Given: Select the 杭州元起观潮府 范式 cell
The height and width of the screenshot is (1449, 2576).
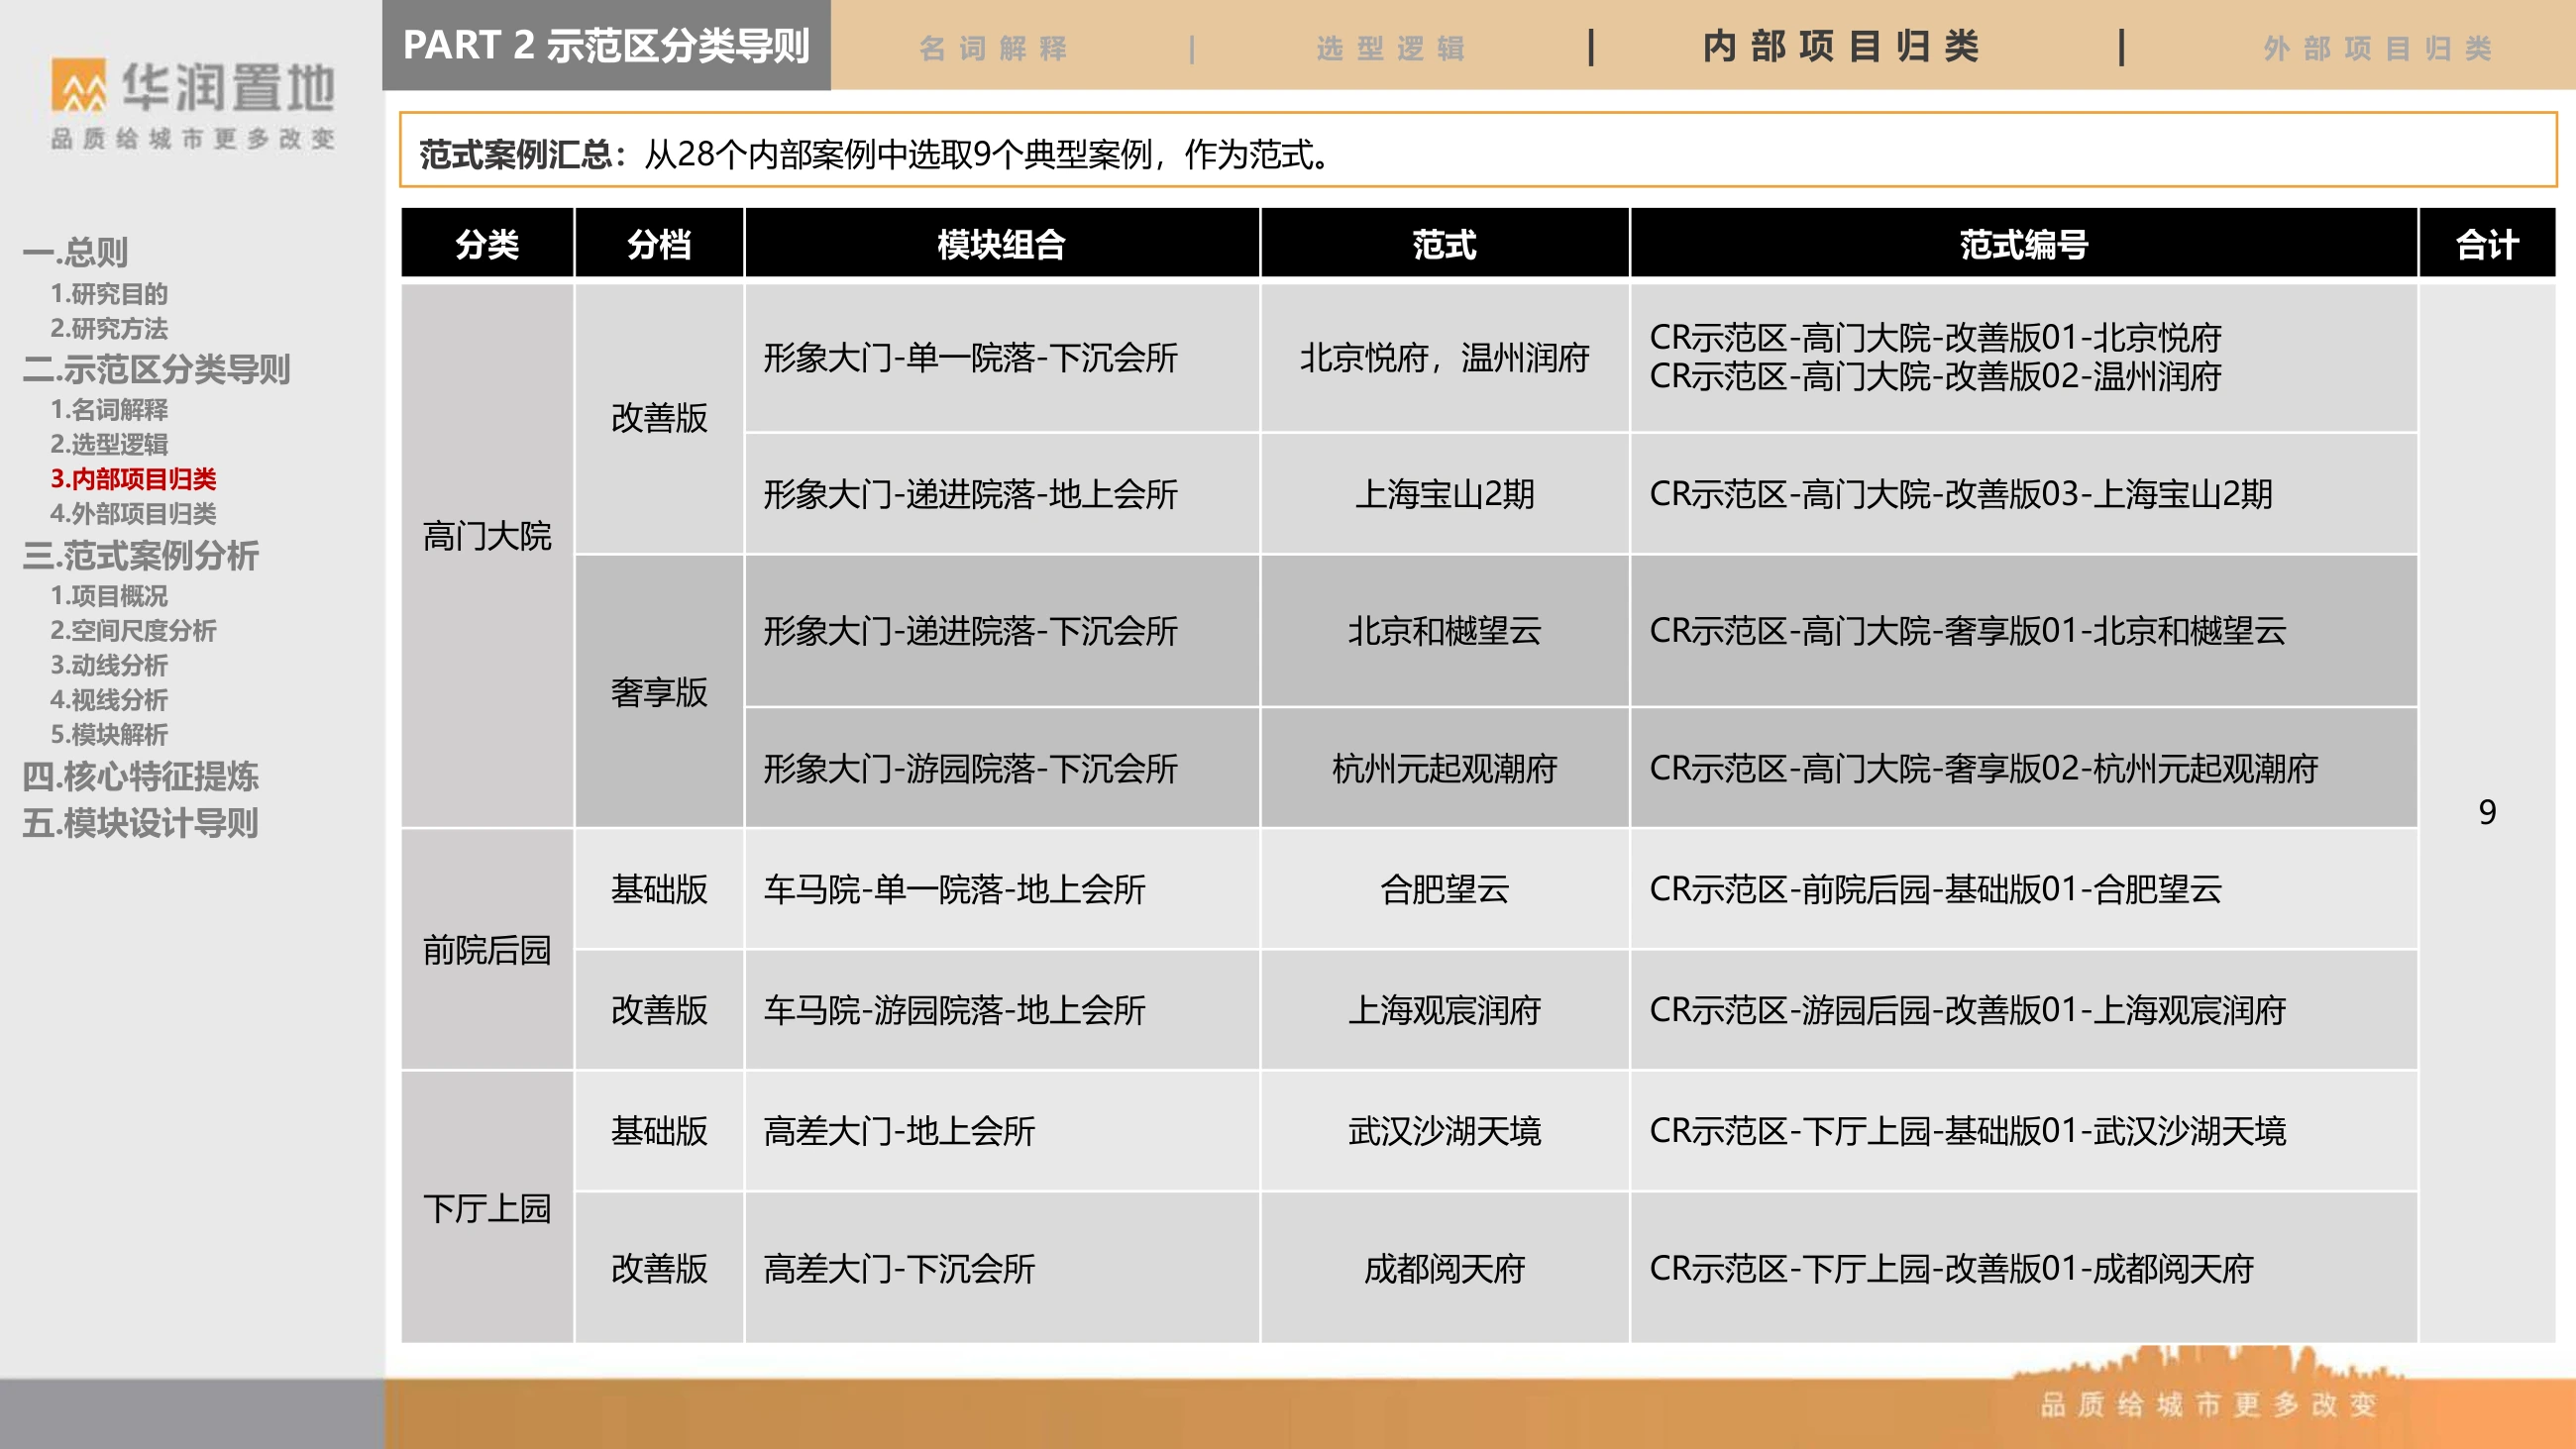Looking at the screenshot, I should pyautogui.click(x=1445, y=768).
